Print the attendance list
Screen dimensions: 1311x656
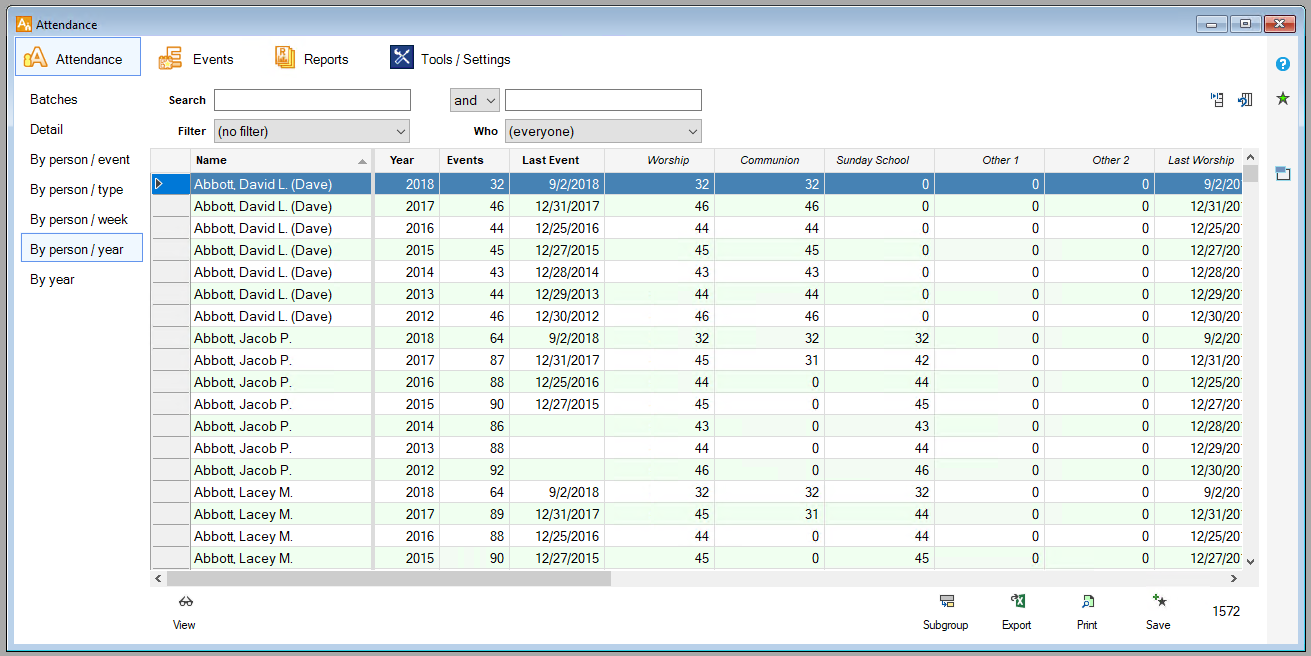pos(1087,602)
